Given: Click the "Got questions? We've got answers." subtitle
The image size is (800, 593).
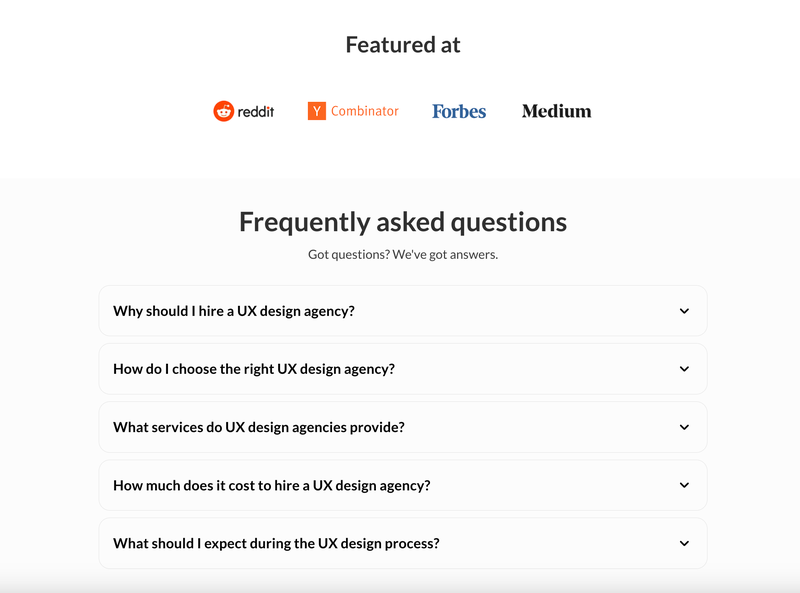Looking at the screenshot, I should click(403, 254).
